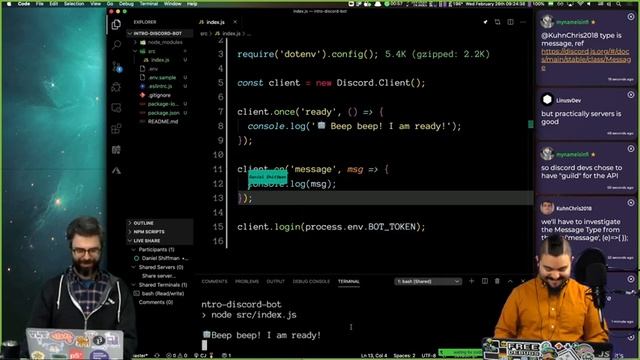Viewport: 640px width, 360px height.
Task: Switch to the DEBUG CONSOLE panel tab
Action: click(311, 282)
